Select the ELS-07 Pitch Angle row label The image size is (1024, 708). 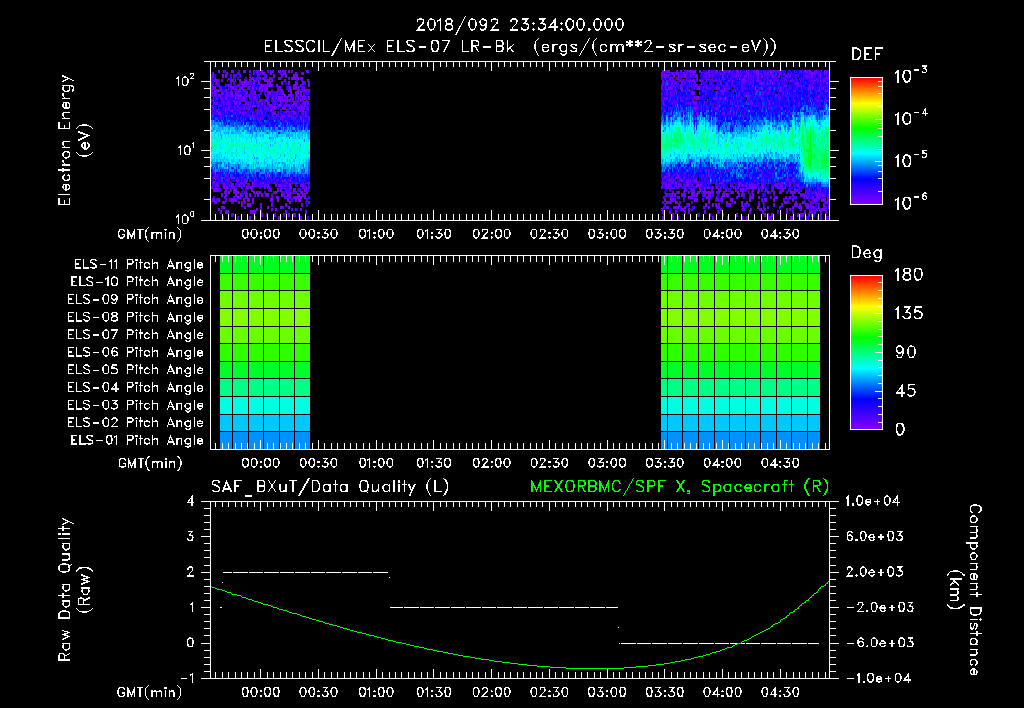pyautogui.click(x=136, y=334)
